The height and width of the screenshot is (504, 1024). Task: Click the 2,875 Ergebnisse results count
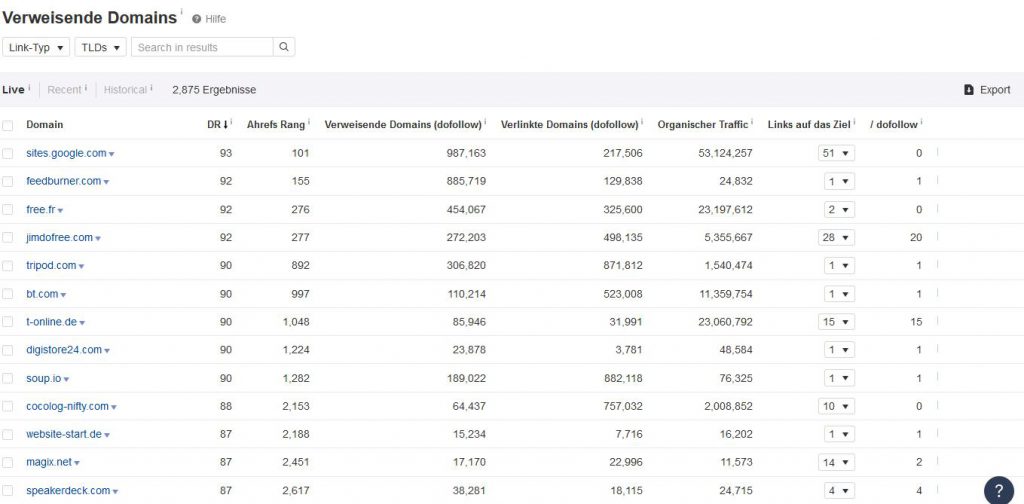pyautogui.click(x=214, y=90)
